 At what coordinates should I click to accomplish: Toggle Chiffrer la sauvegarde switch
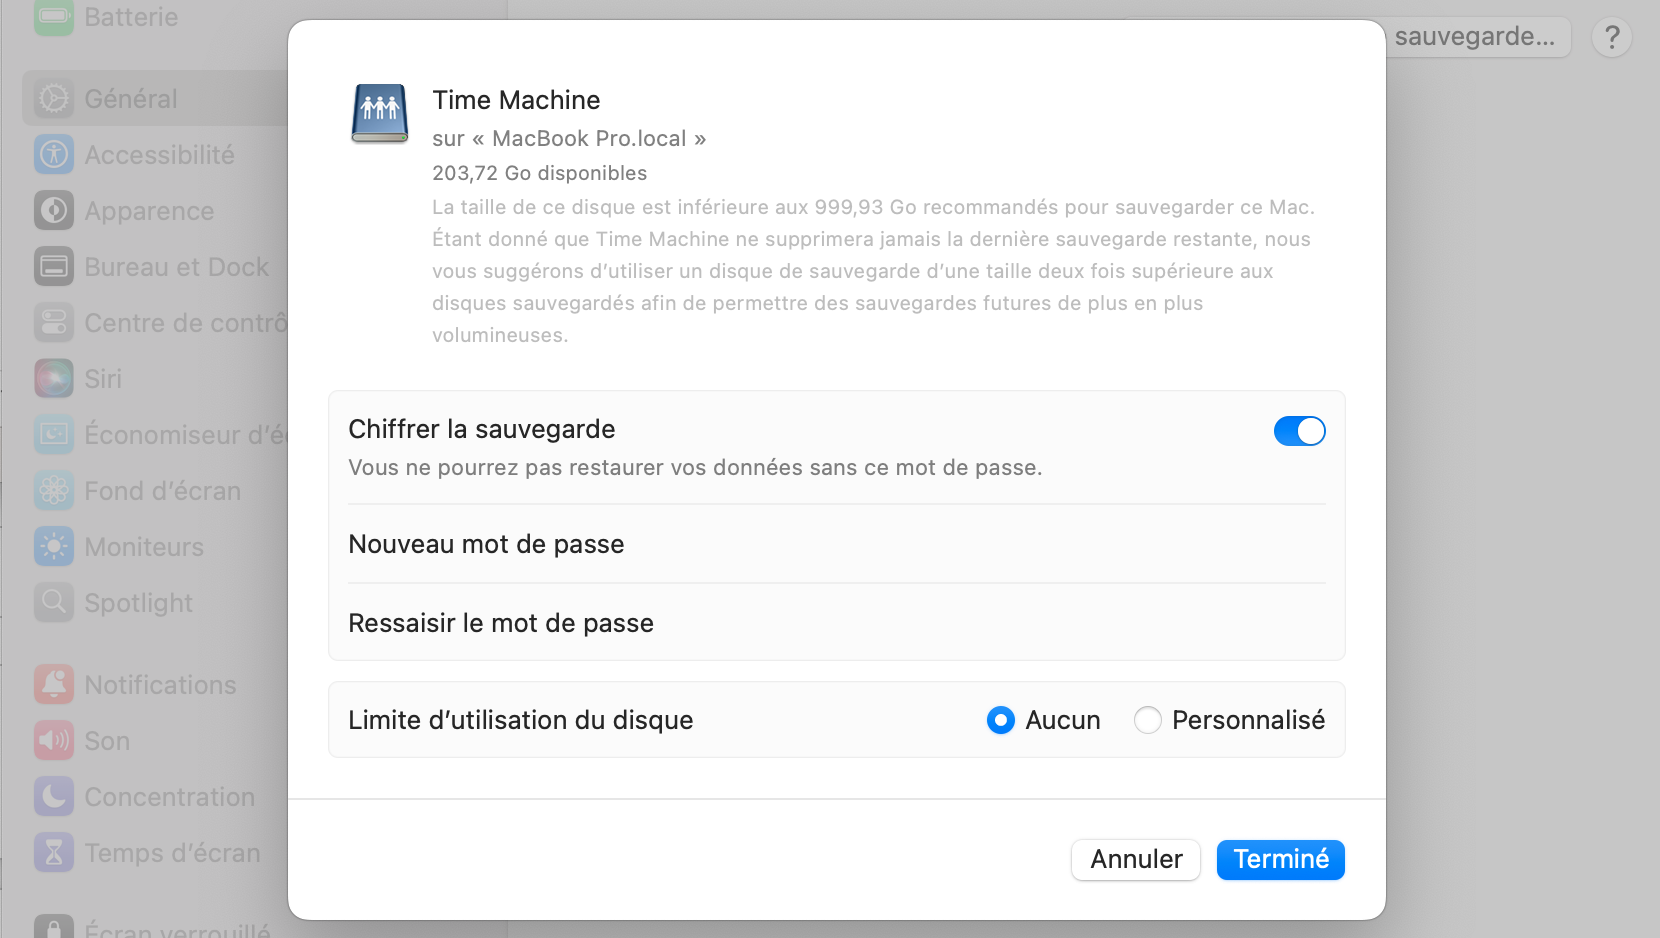click(x=1299, y=431)
